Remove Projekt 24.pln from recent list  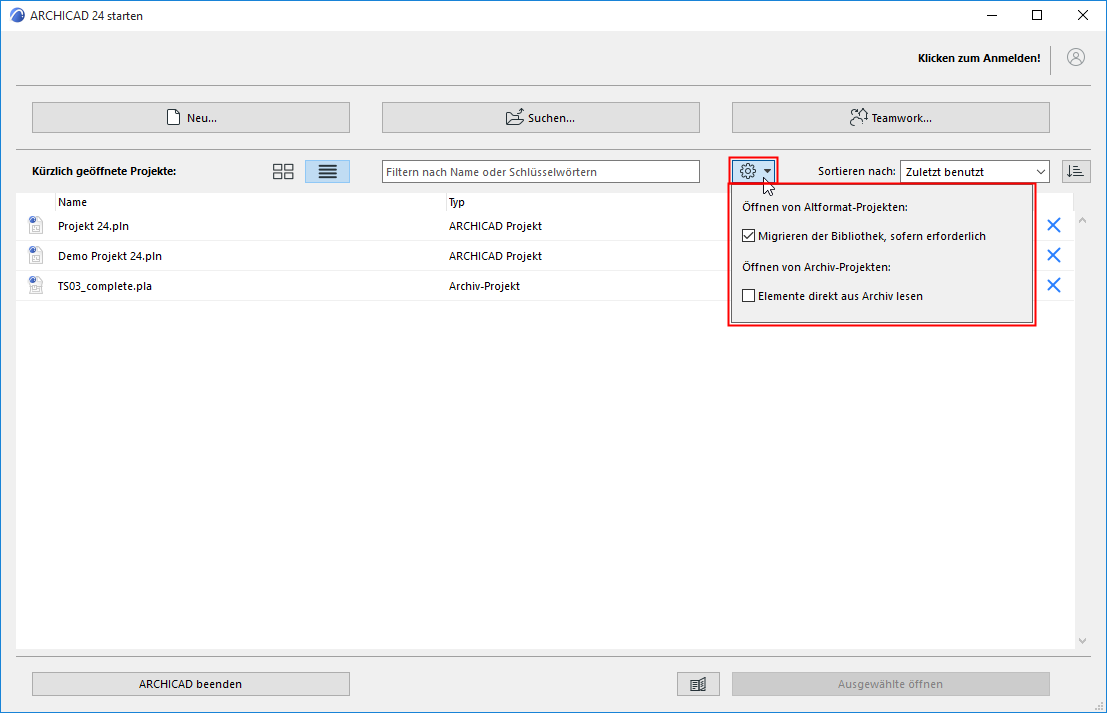(1053, 225)
